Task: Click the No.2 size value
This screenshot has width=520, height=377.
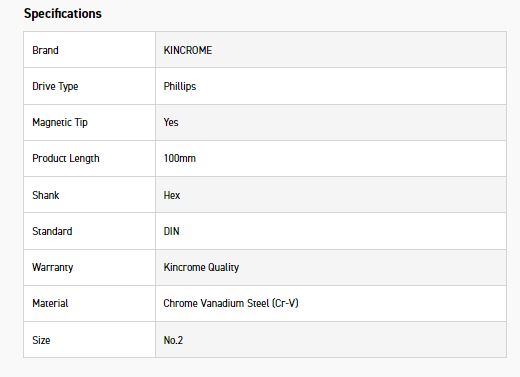Action: (173, 340)
